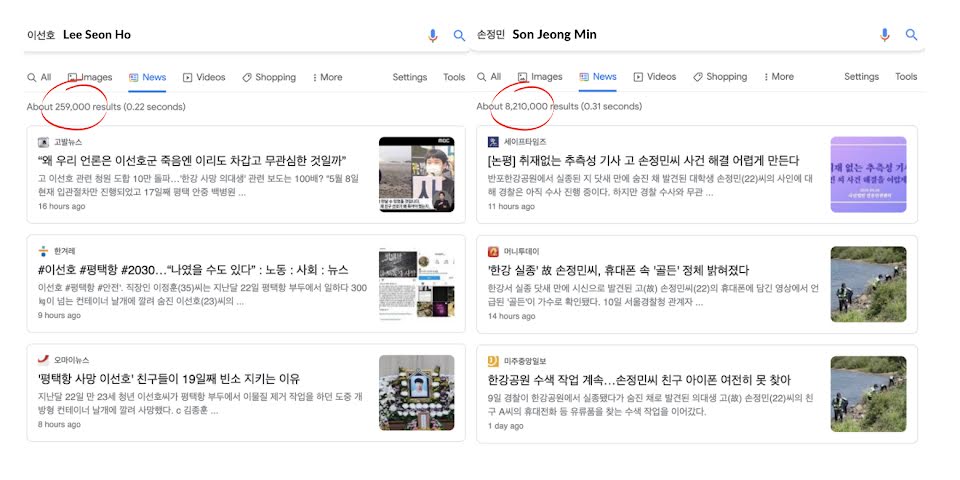The width and height of the screenshot is (960, 480).
Task: Select News tab in Lee Seon Ho results
Action: tap(148, 77)
